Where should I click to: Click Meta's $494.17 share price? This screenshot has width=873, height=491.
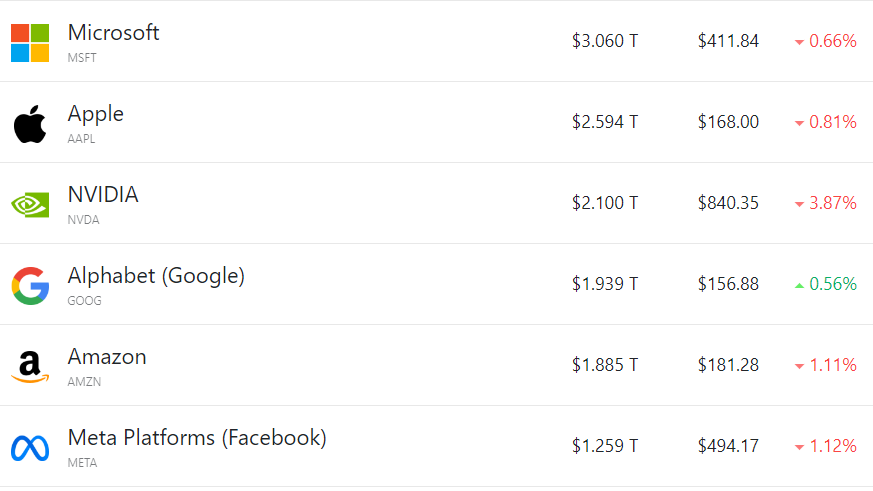pos(728,446)
